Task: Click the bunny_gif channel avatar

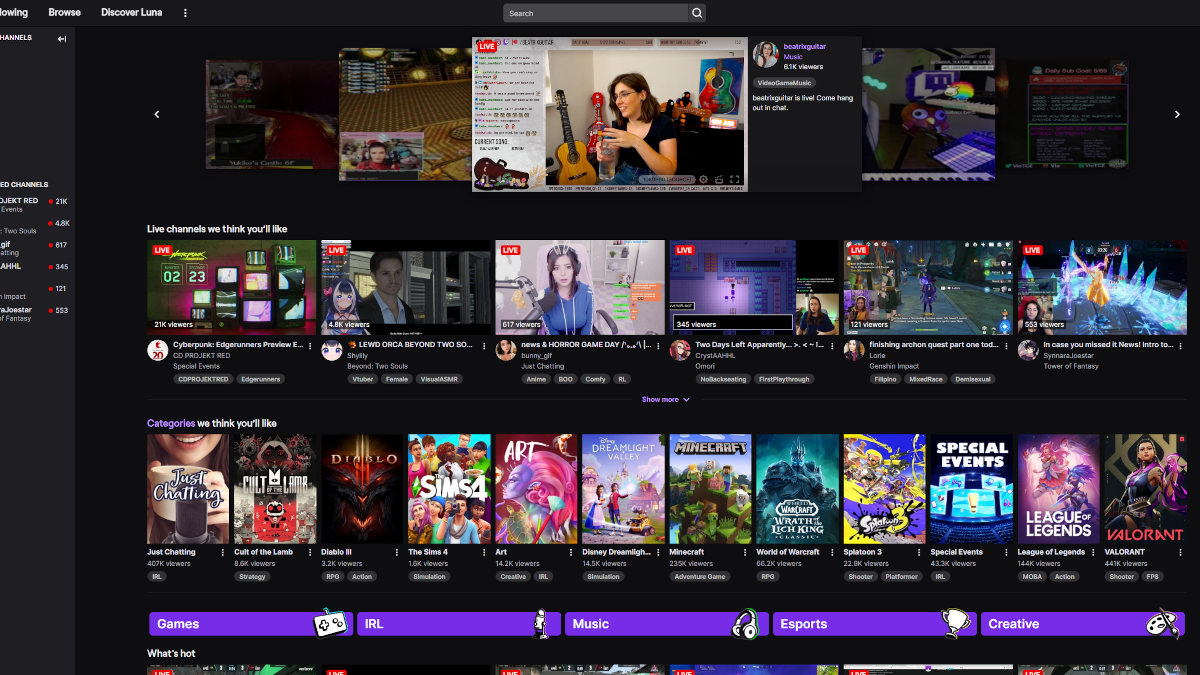Action: pos(505,350)
